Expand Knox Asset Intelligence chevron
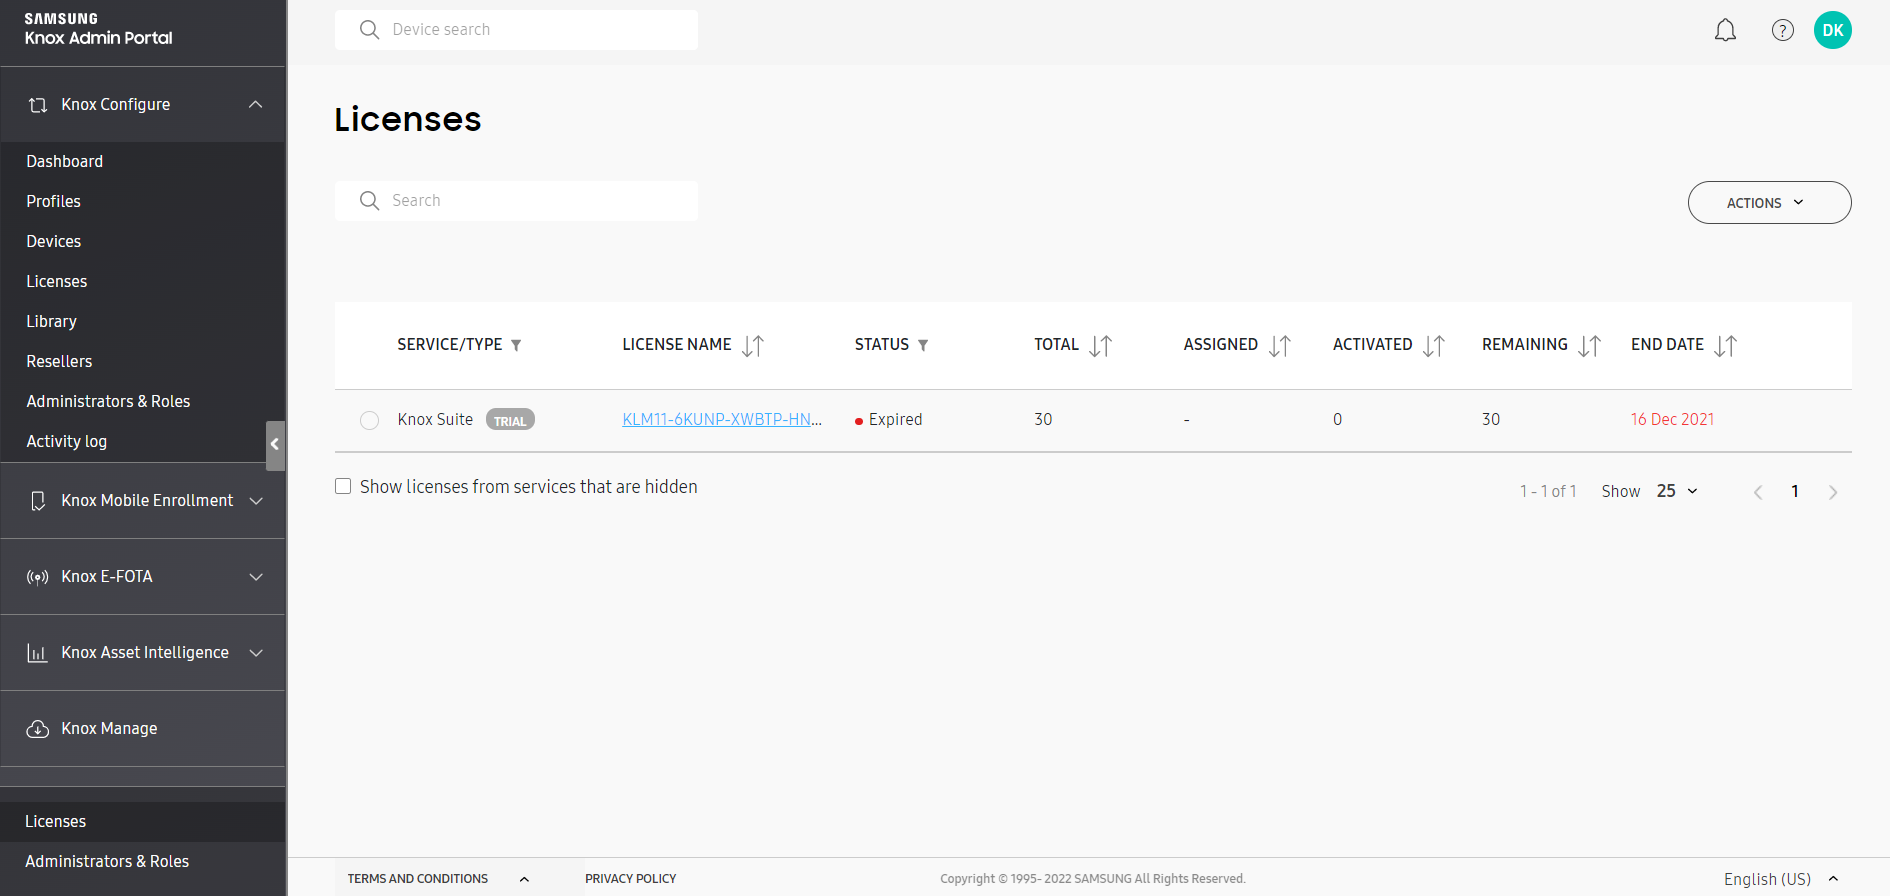The image size is (1890, 896). 256,653
